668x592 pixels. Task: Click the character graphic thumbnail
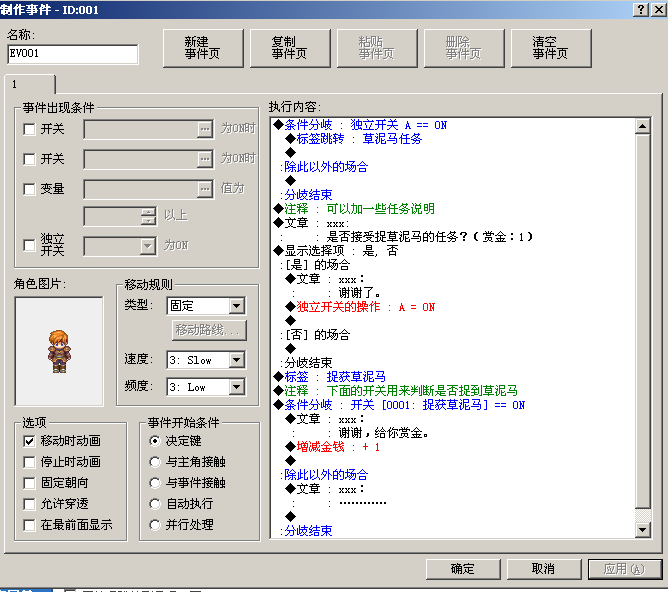(59, 352)
